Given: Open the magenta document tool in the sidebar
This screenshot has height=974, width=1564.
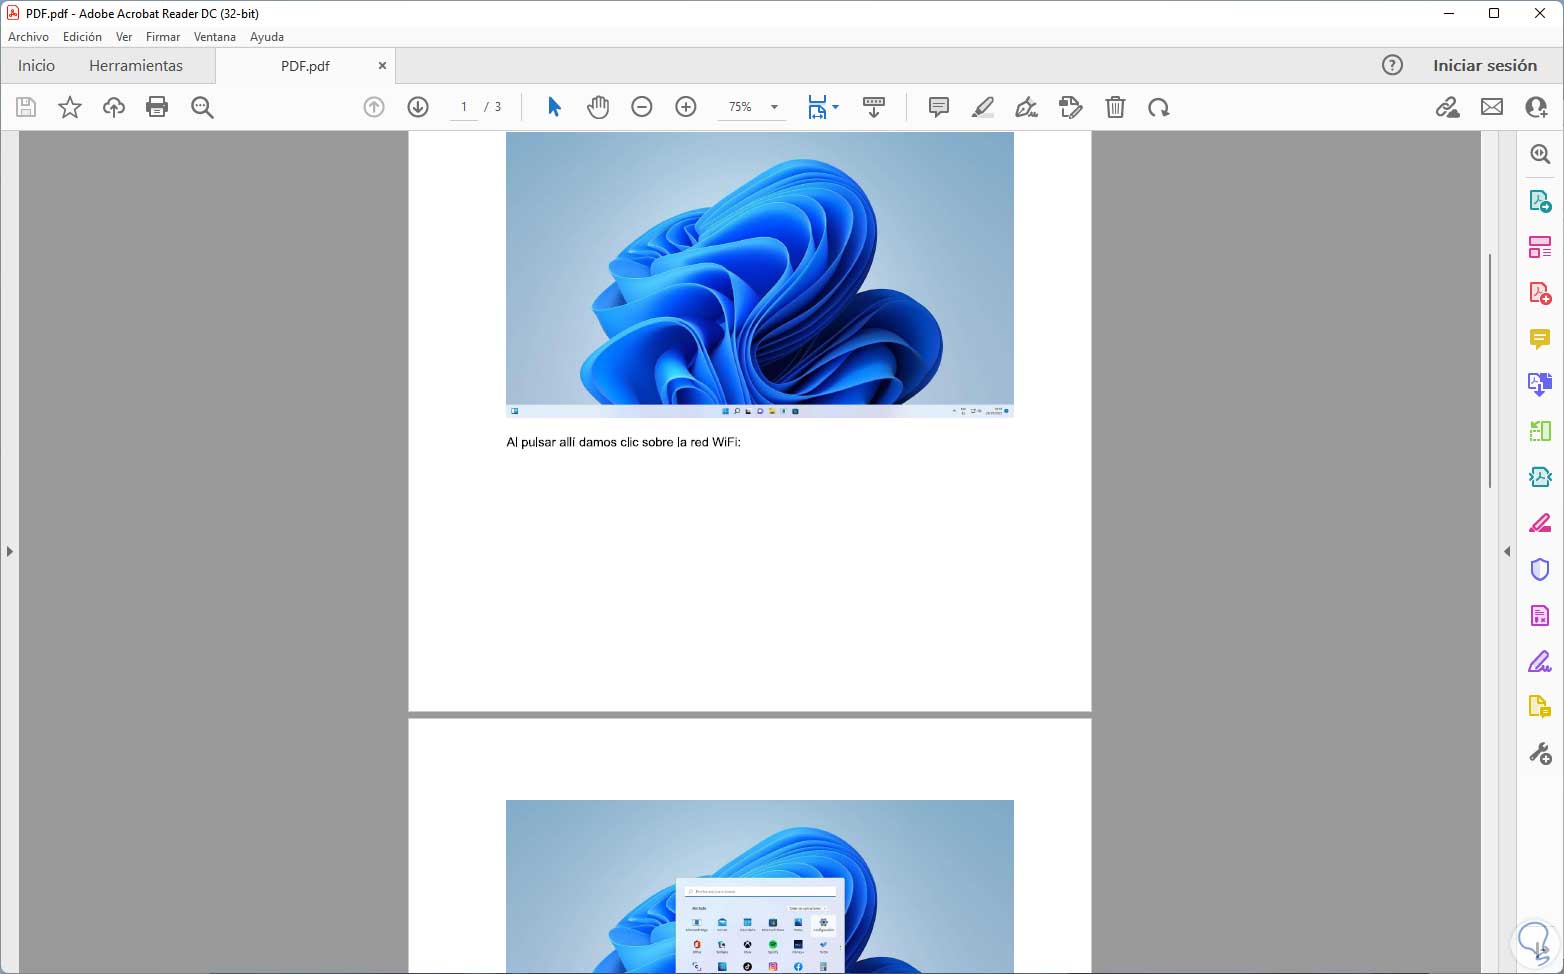Looking at the screenshot, I should 1540,615.
